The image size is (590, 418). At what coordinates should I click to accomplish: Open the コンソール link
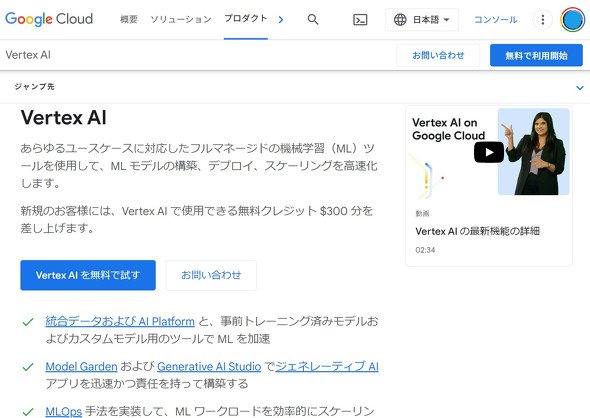click(x=496, y=20)
